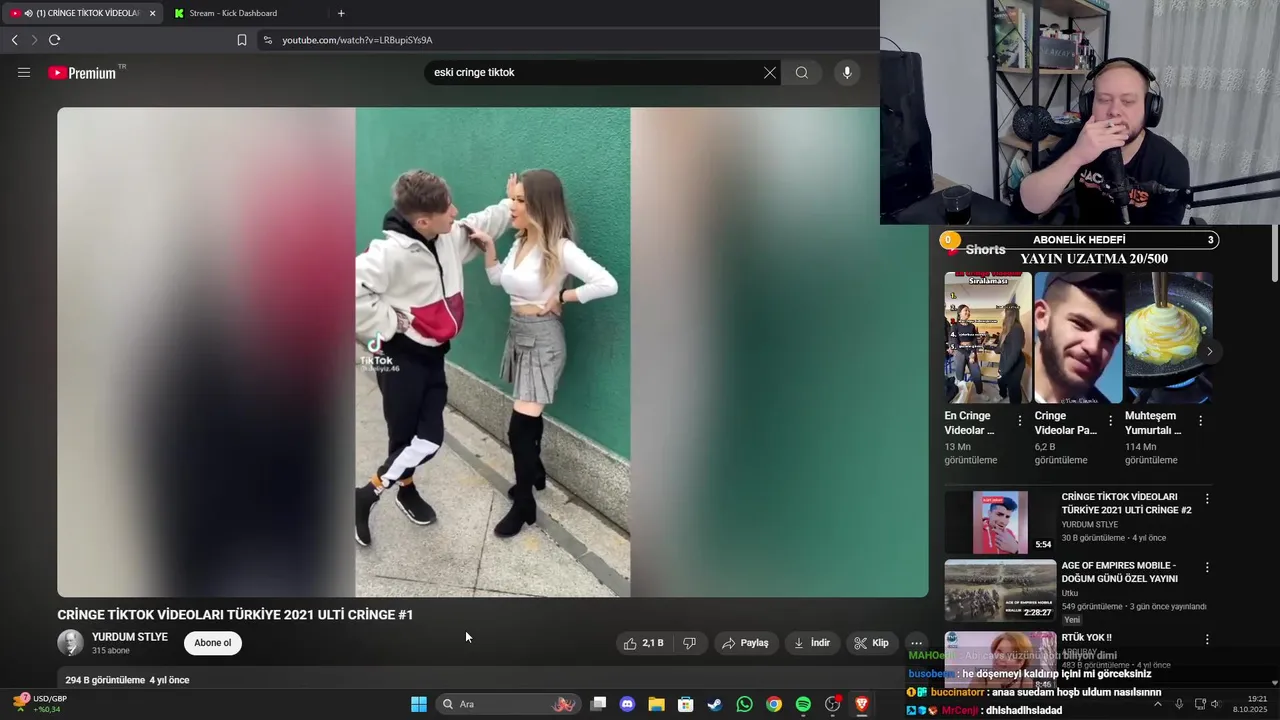Click the page vertical scrollbar thumb
Screen dimensions: 1280x720
pyautogui.click(x=1274, y=255)
